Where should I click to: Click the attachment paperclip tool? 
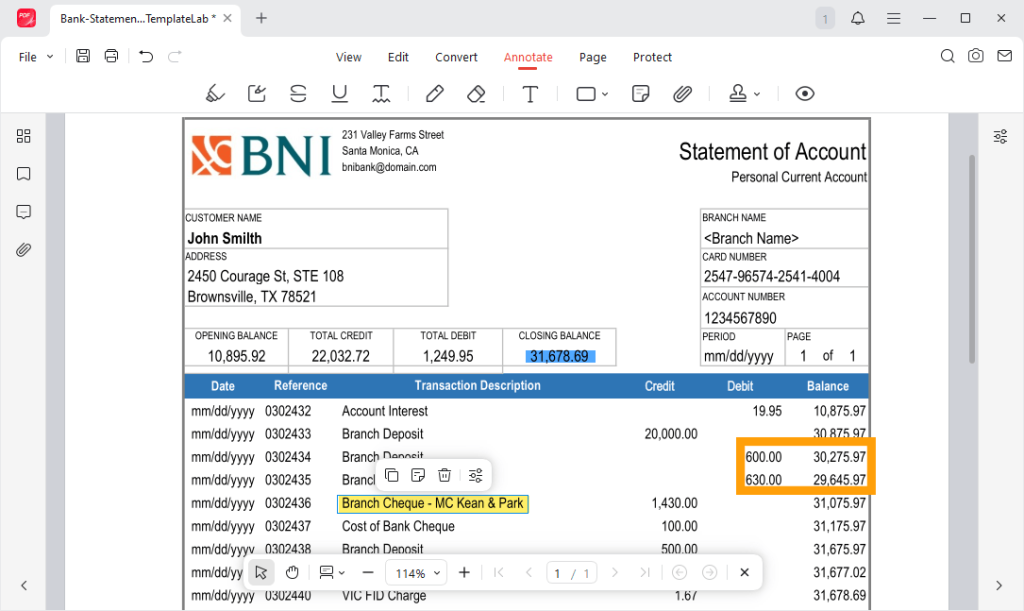pos(682,94)
